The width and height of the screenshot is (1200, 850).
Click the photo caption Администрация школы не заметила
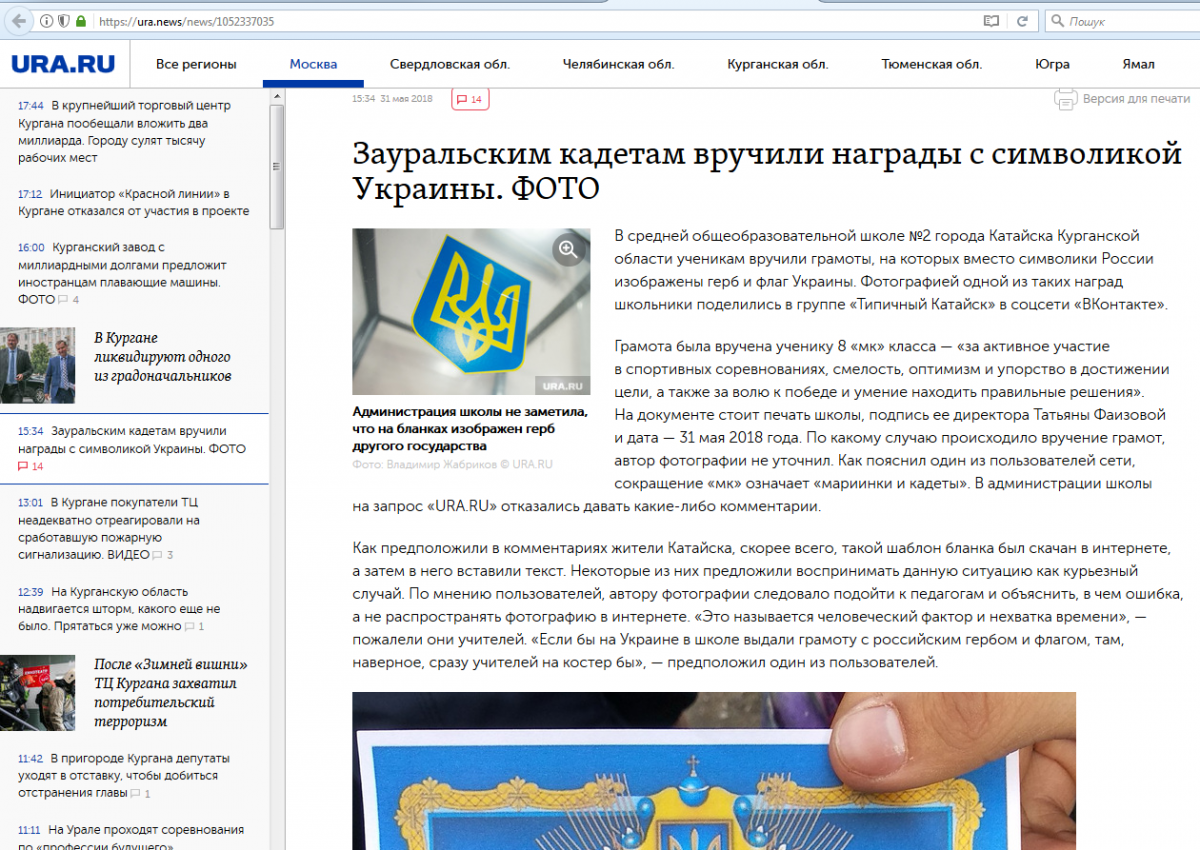pos(469,428)
